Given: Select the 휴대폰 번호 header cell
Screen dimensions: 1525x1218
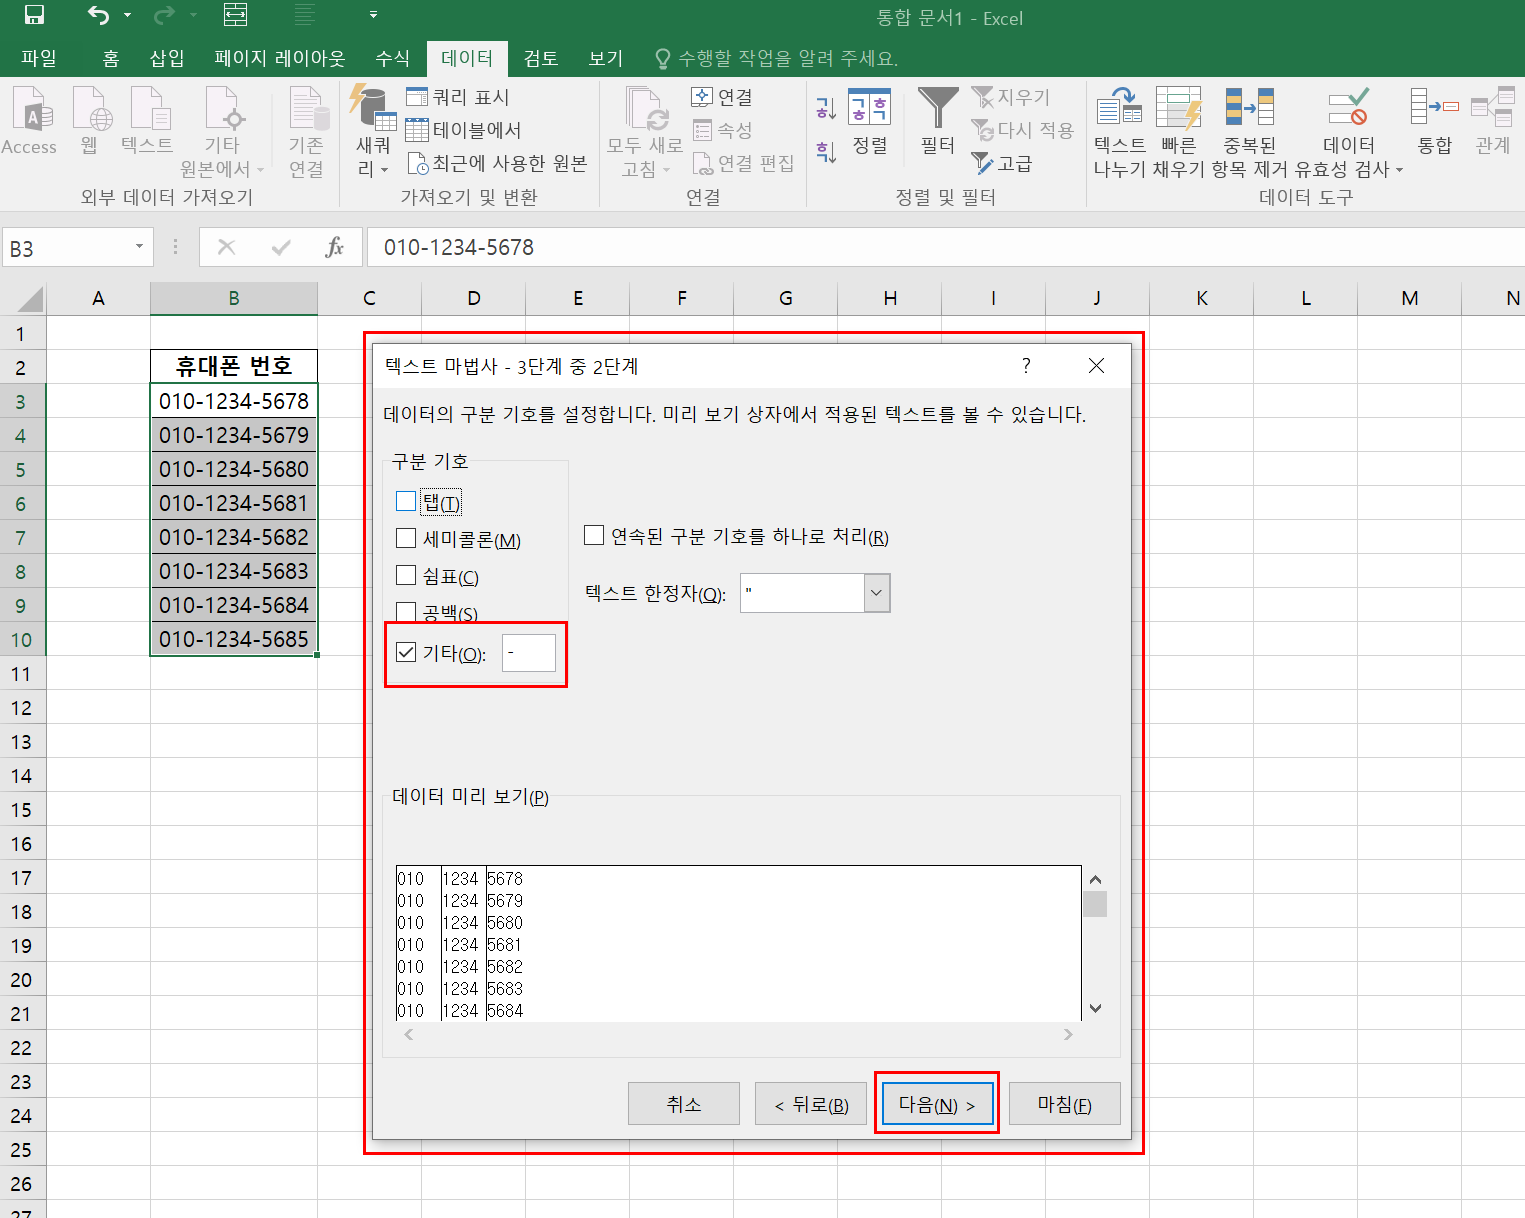Looking at the screenshot, I should coord(234,366).
